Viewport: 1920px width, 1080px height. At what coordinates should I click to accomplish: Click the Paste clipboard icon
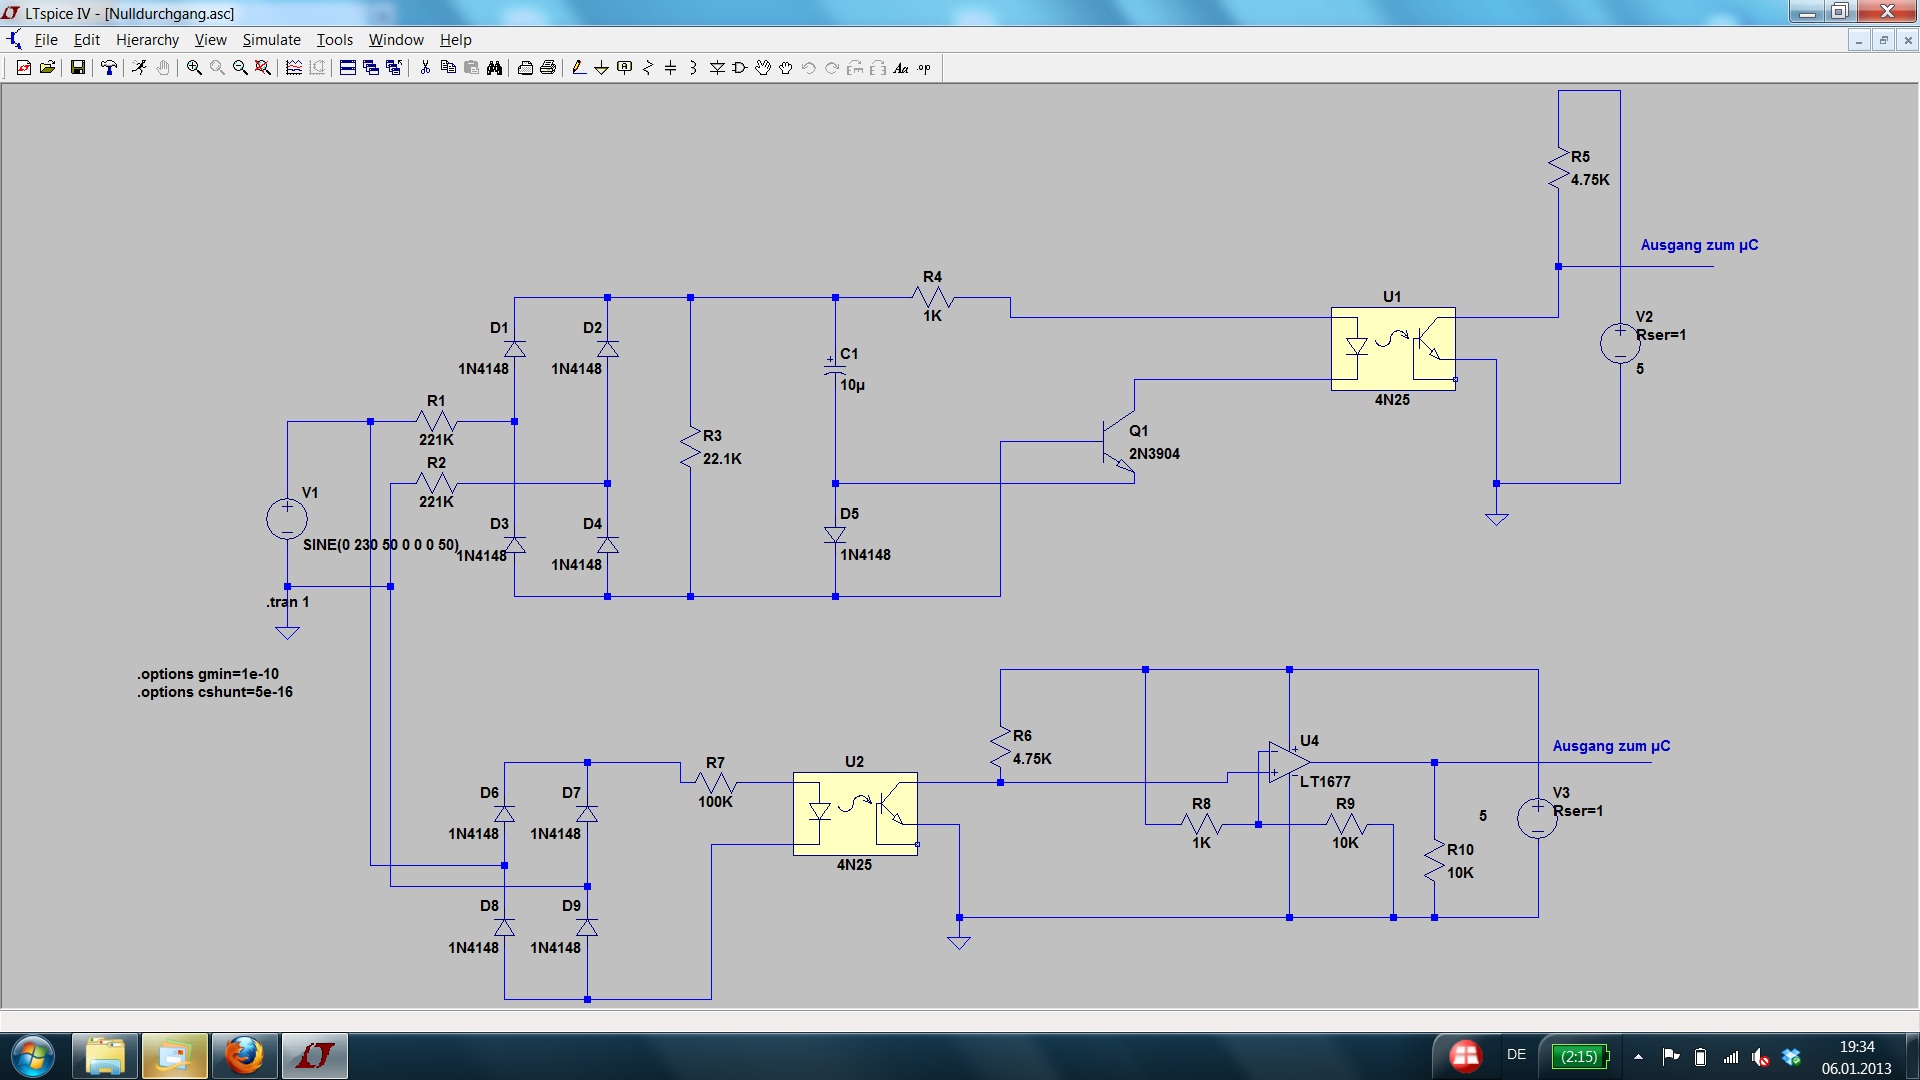pyautogui.click(x=471, y=68)
